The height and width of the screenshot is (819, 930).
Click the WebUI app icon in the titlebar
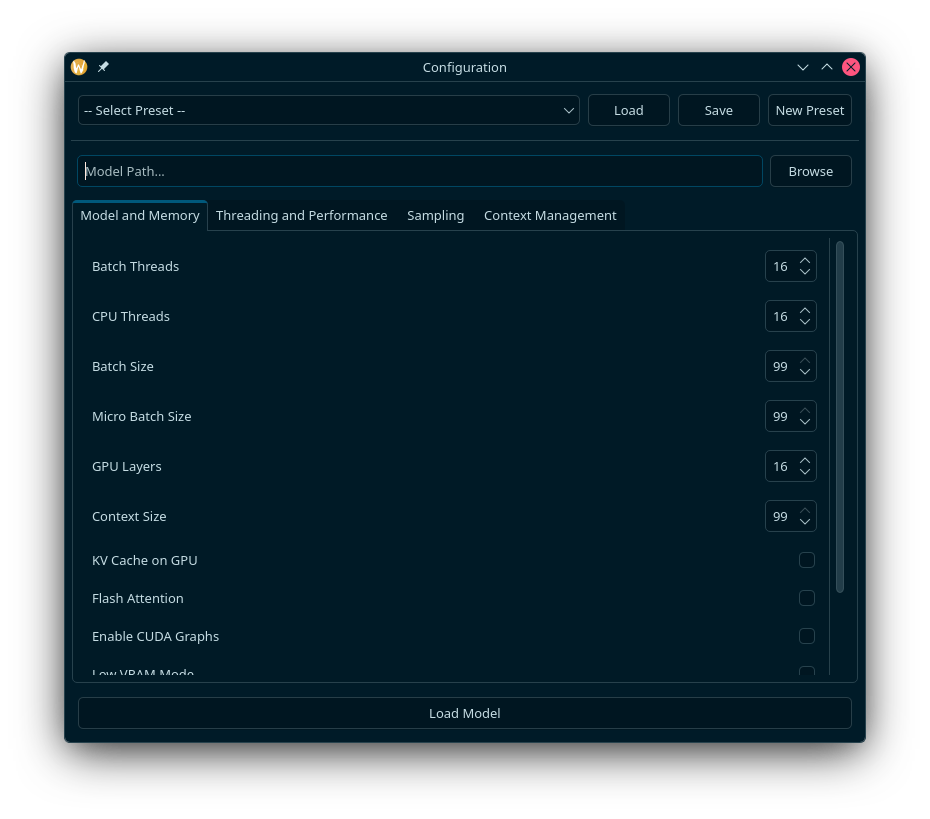click(x=79, y=67)
